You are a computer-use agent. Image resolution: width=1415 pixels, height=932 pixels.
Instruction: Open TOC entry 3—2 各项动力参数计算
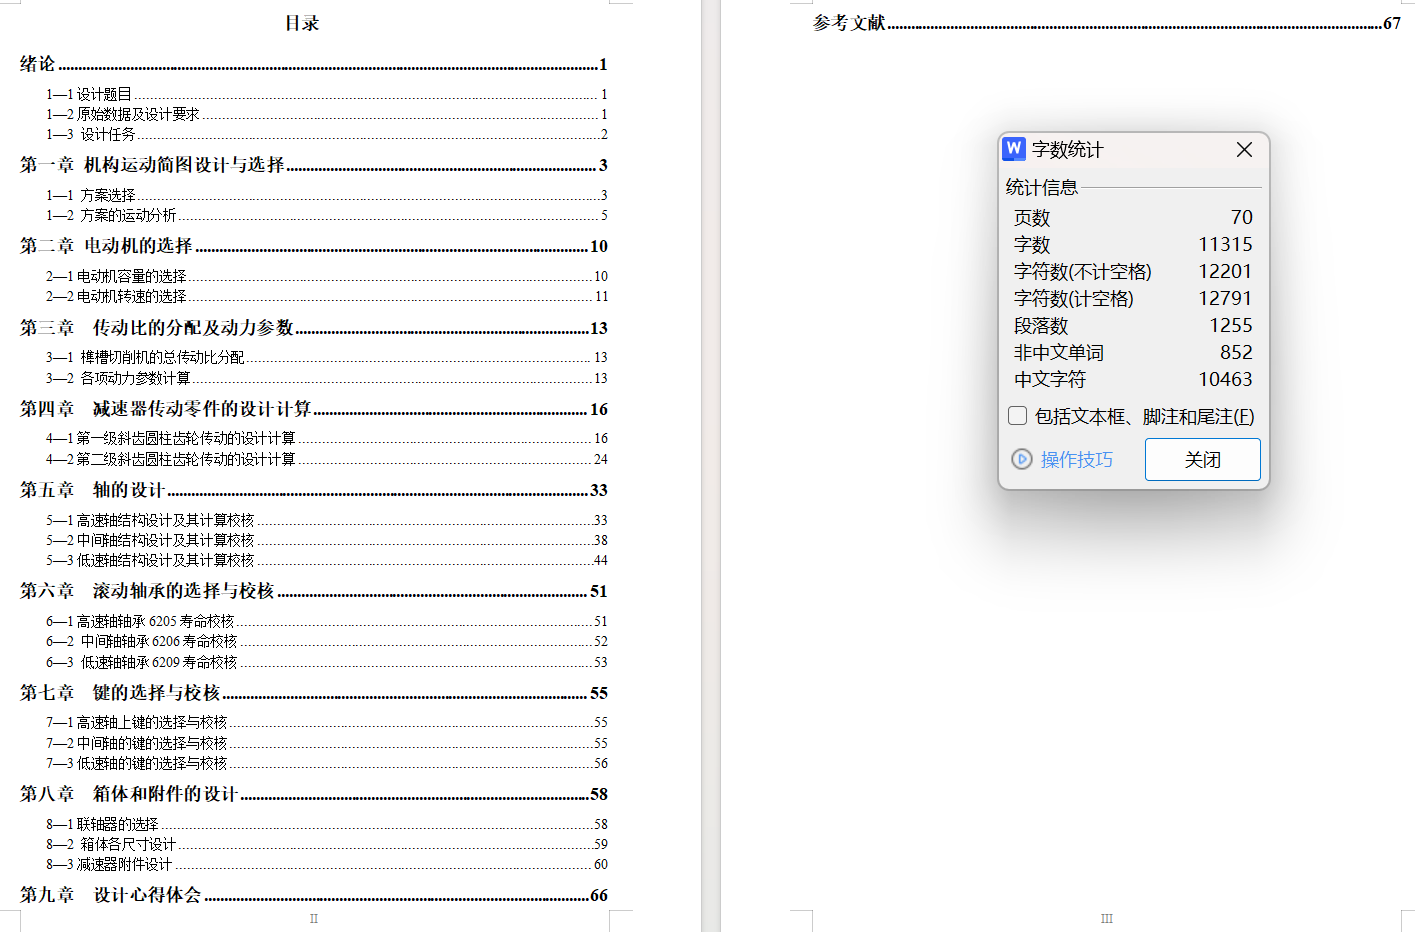326,378
